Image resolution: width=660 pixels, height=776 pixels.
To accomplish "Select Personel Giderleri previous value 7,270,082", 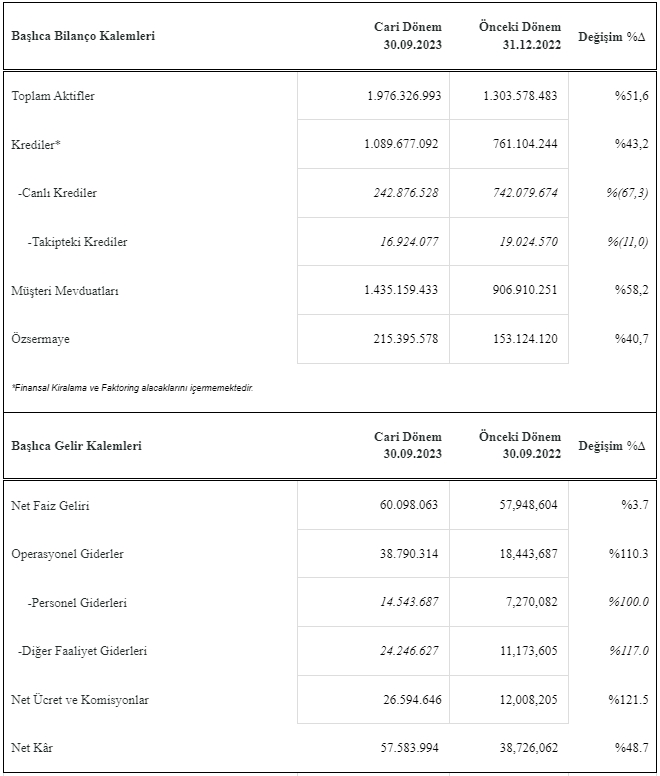I will pos(531,602).
